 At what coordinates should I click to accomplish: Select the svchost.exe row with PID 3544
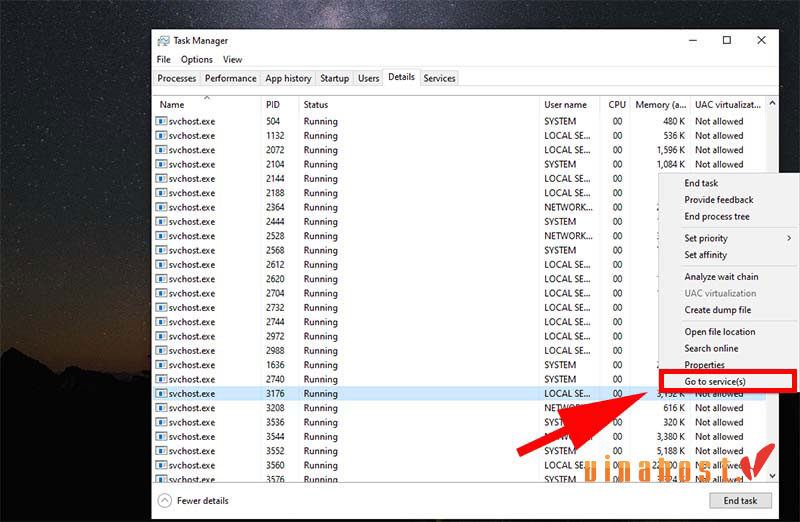[459, 437]
